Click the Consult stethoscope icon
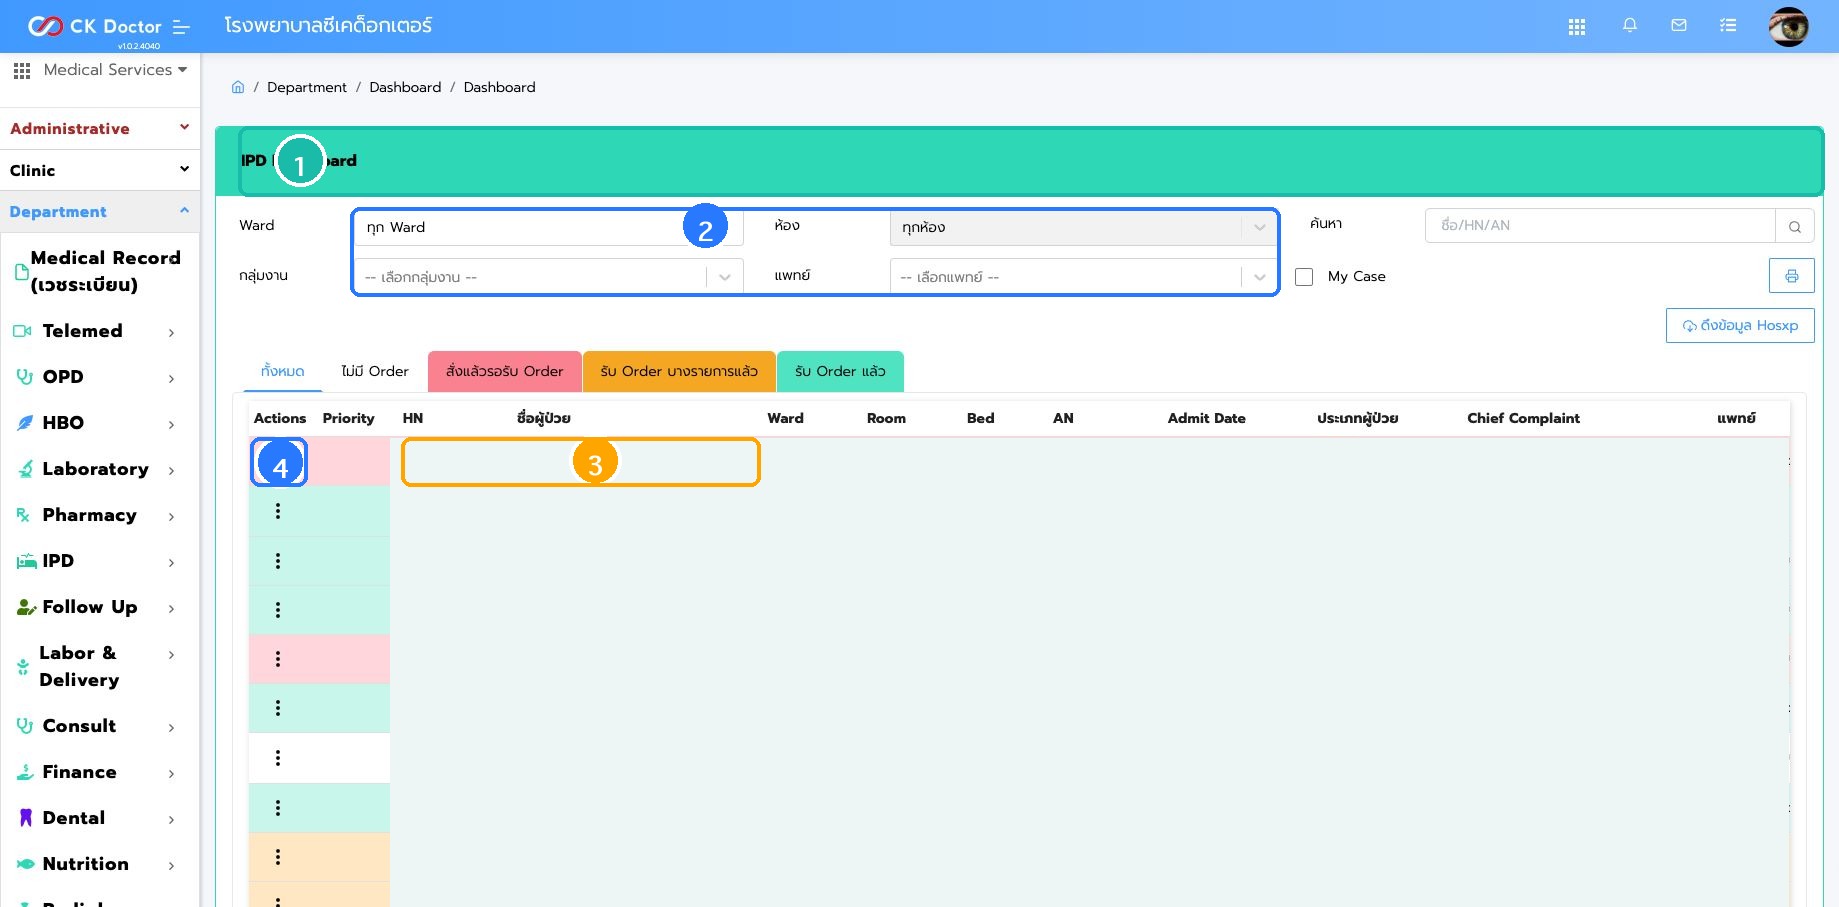 point(24,726)
